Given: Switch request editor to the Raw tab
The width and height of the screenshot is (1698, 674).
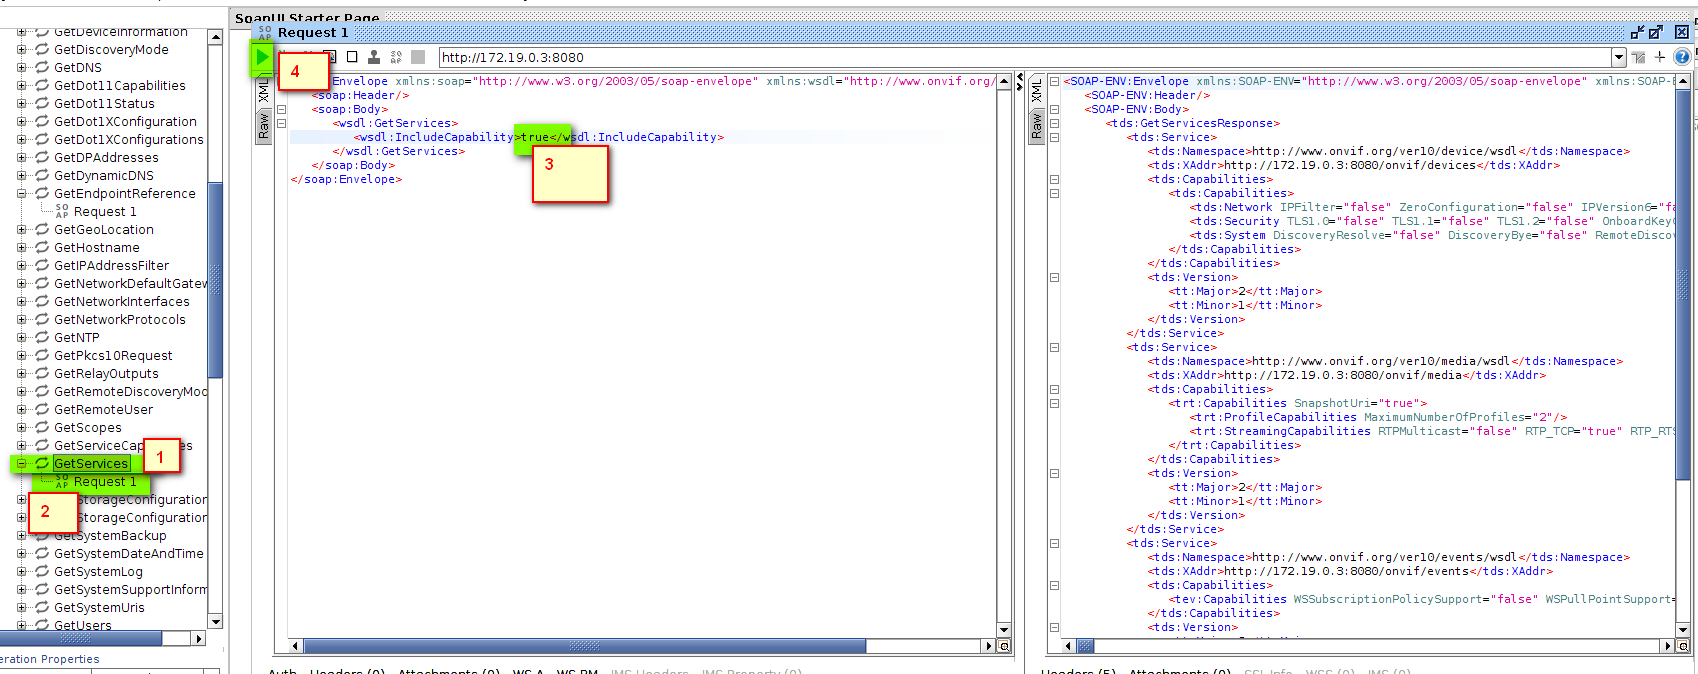Looking at the screenshot, I should [x=264, y=126].
